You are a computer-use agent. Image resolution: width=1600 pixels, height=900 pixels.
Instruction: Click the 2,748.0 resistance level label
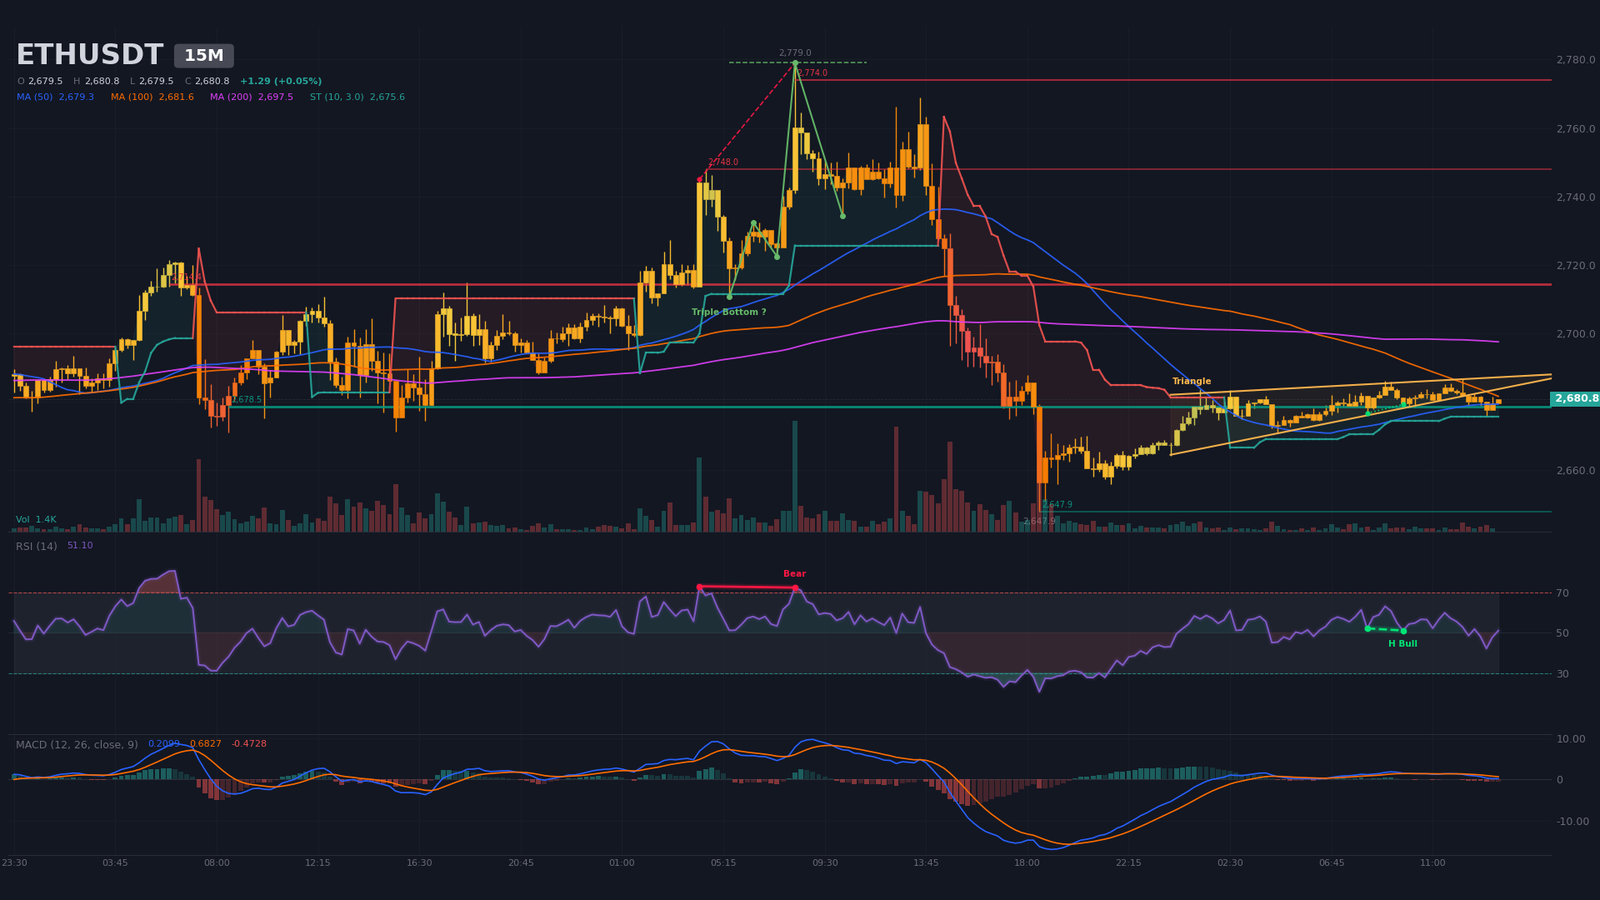[x=723, y=162]
